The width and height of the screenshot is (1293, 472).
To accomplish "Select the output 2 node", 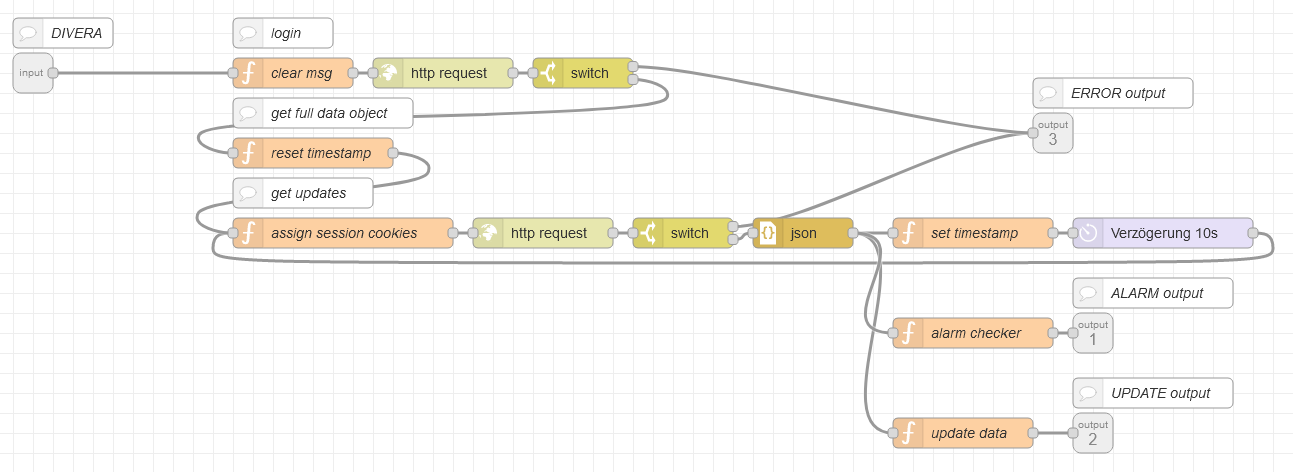I will 1093,433.
